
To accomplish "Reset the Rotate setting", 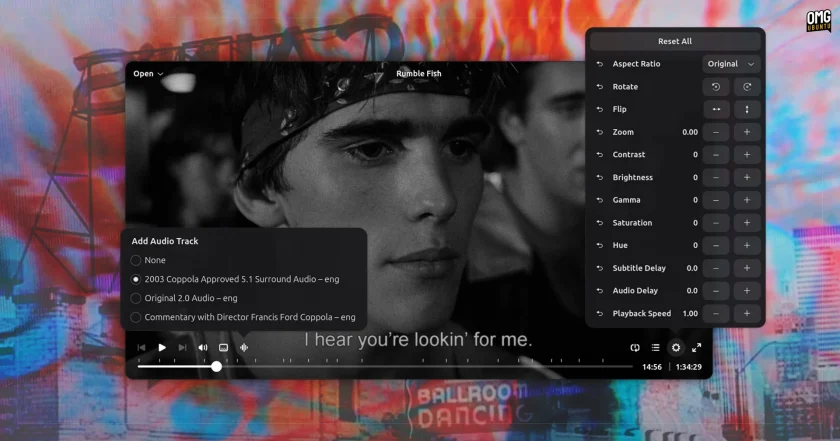I will pyautogui.click(x=599, y=87).
